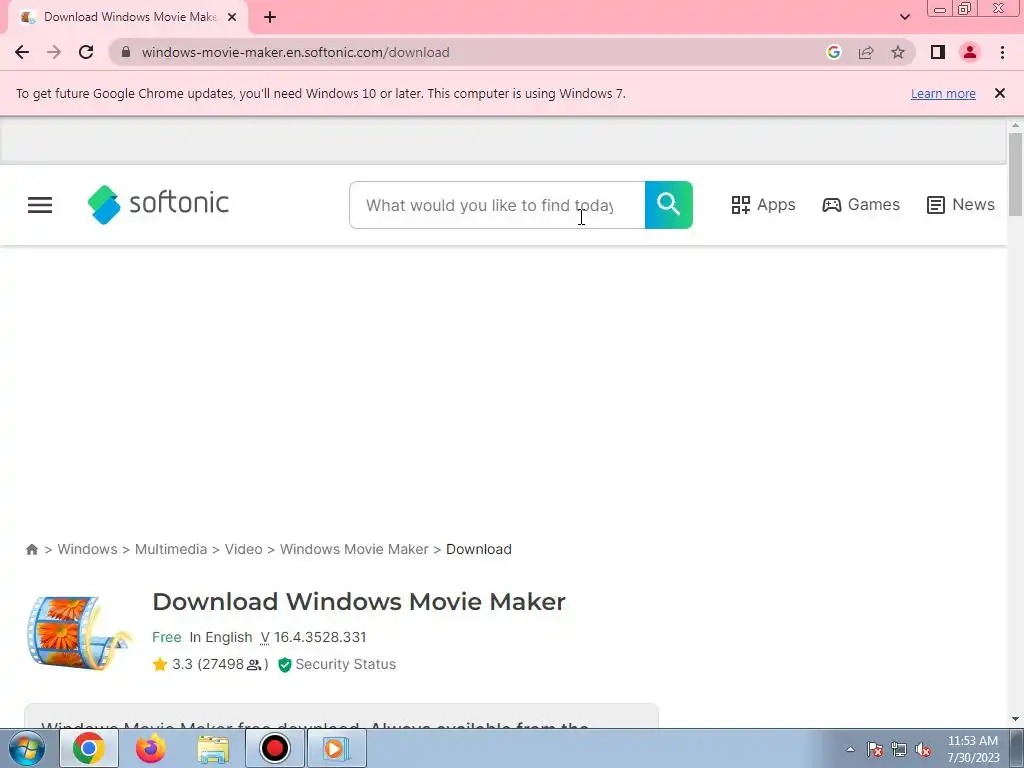Viewport: 1024px width, 768px height.
Task: Click the In English language label
Action: tap(221, 637)
